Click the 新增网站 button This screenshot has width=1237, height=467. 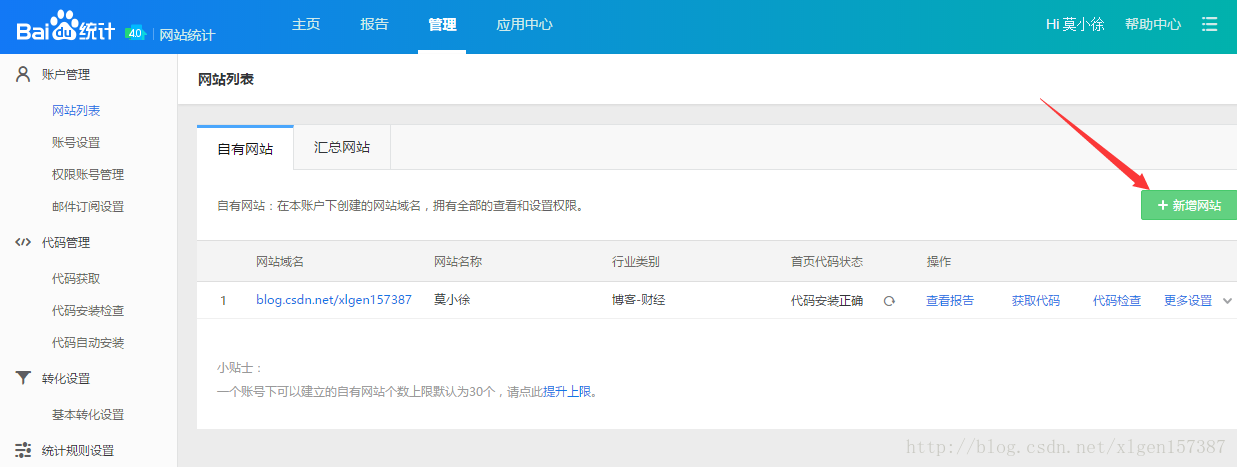click(x=1188, y=204)
